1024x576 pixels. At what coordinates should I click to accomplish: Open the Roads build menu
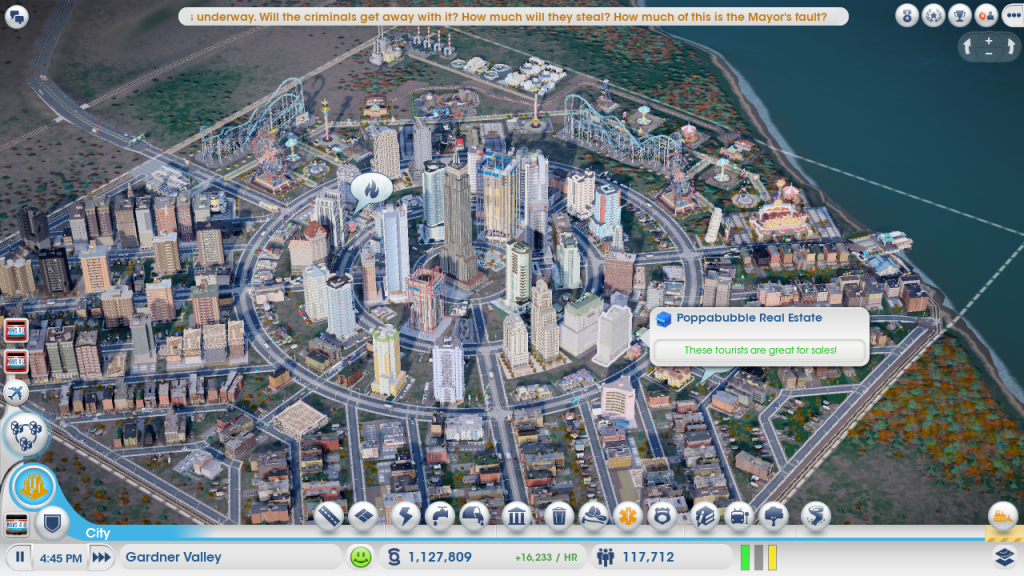pyautogui.click(x=328, y=517)
